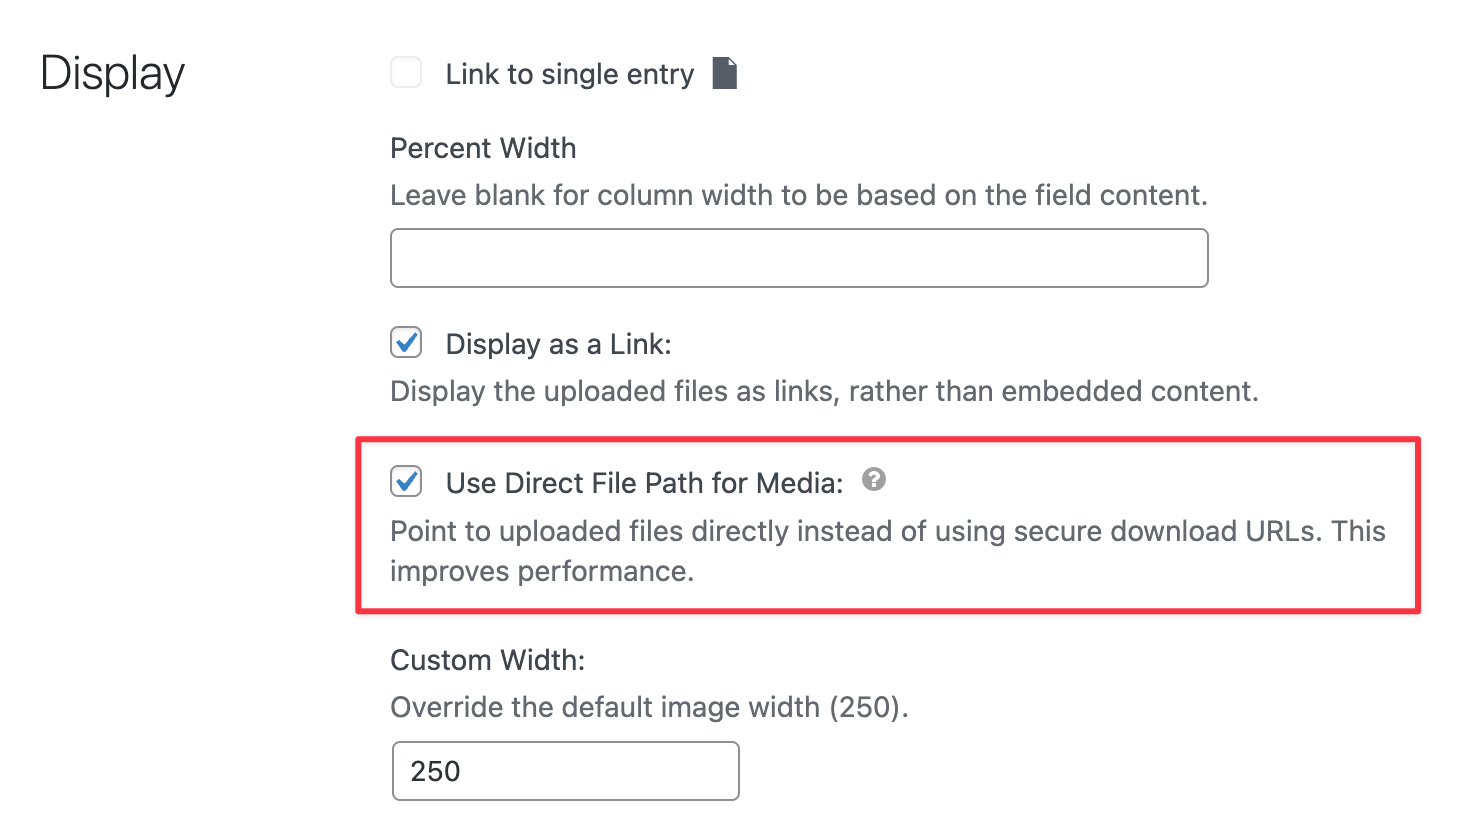The image size is (1480, 836).
Task: Click the "rather than embedded content" phrase
Action: 1052,391
